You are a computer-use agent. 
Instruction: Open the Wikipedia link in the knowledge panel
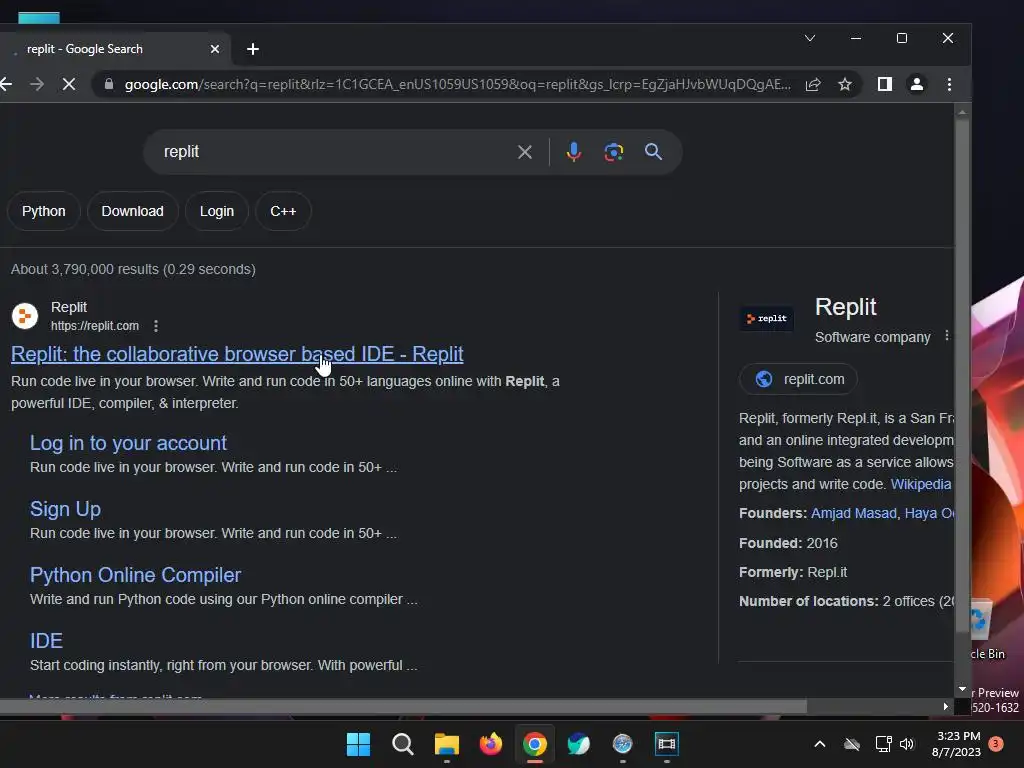(921, 484)
